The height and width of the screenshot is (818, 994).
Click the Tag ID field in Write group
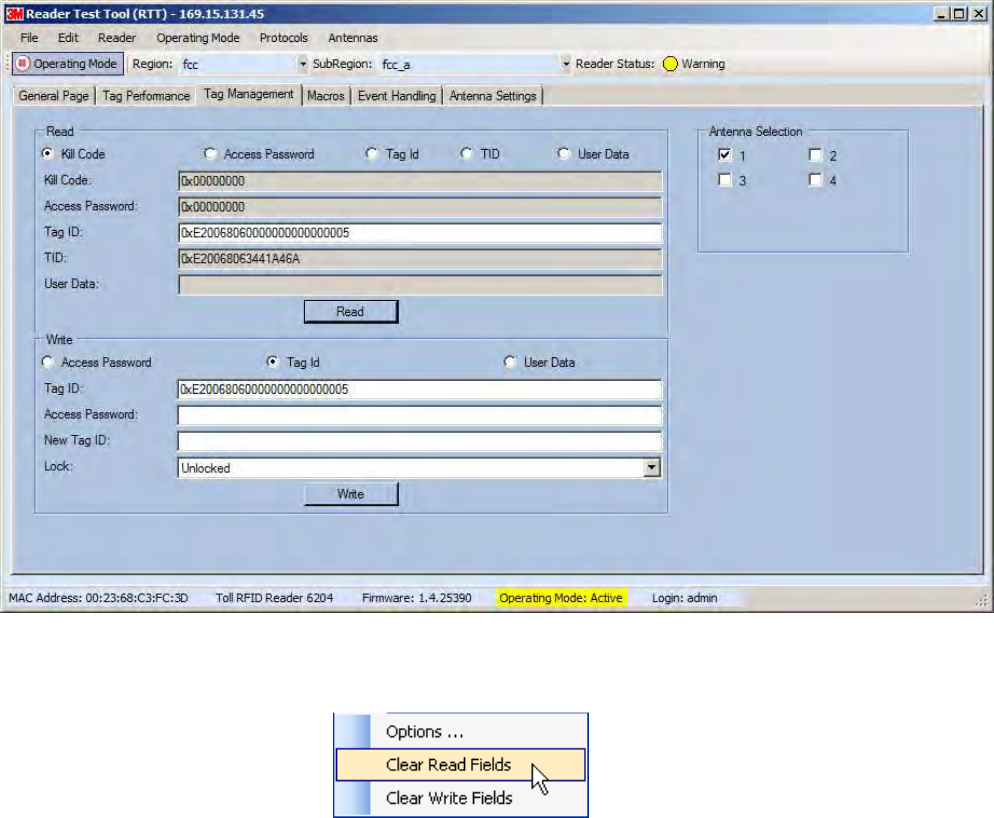coord(420,389)
